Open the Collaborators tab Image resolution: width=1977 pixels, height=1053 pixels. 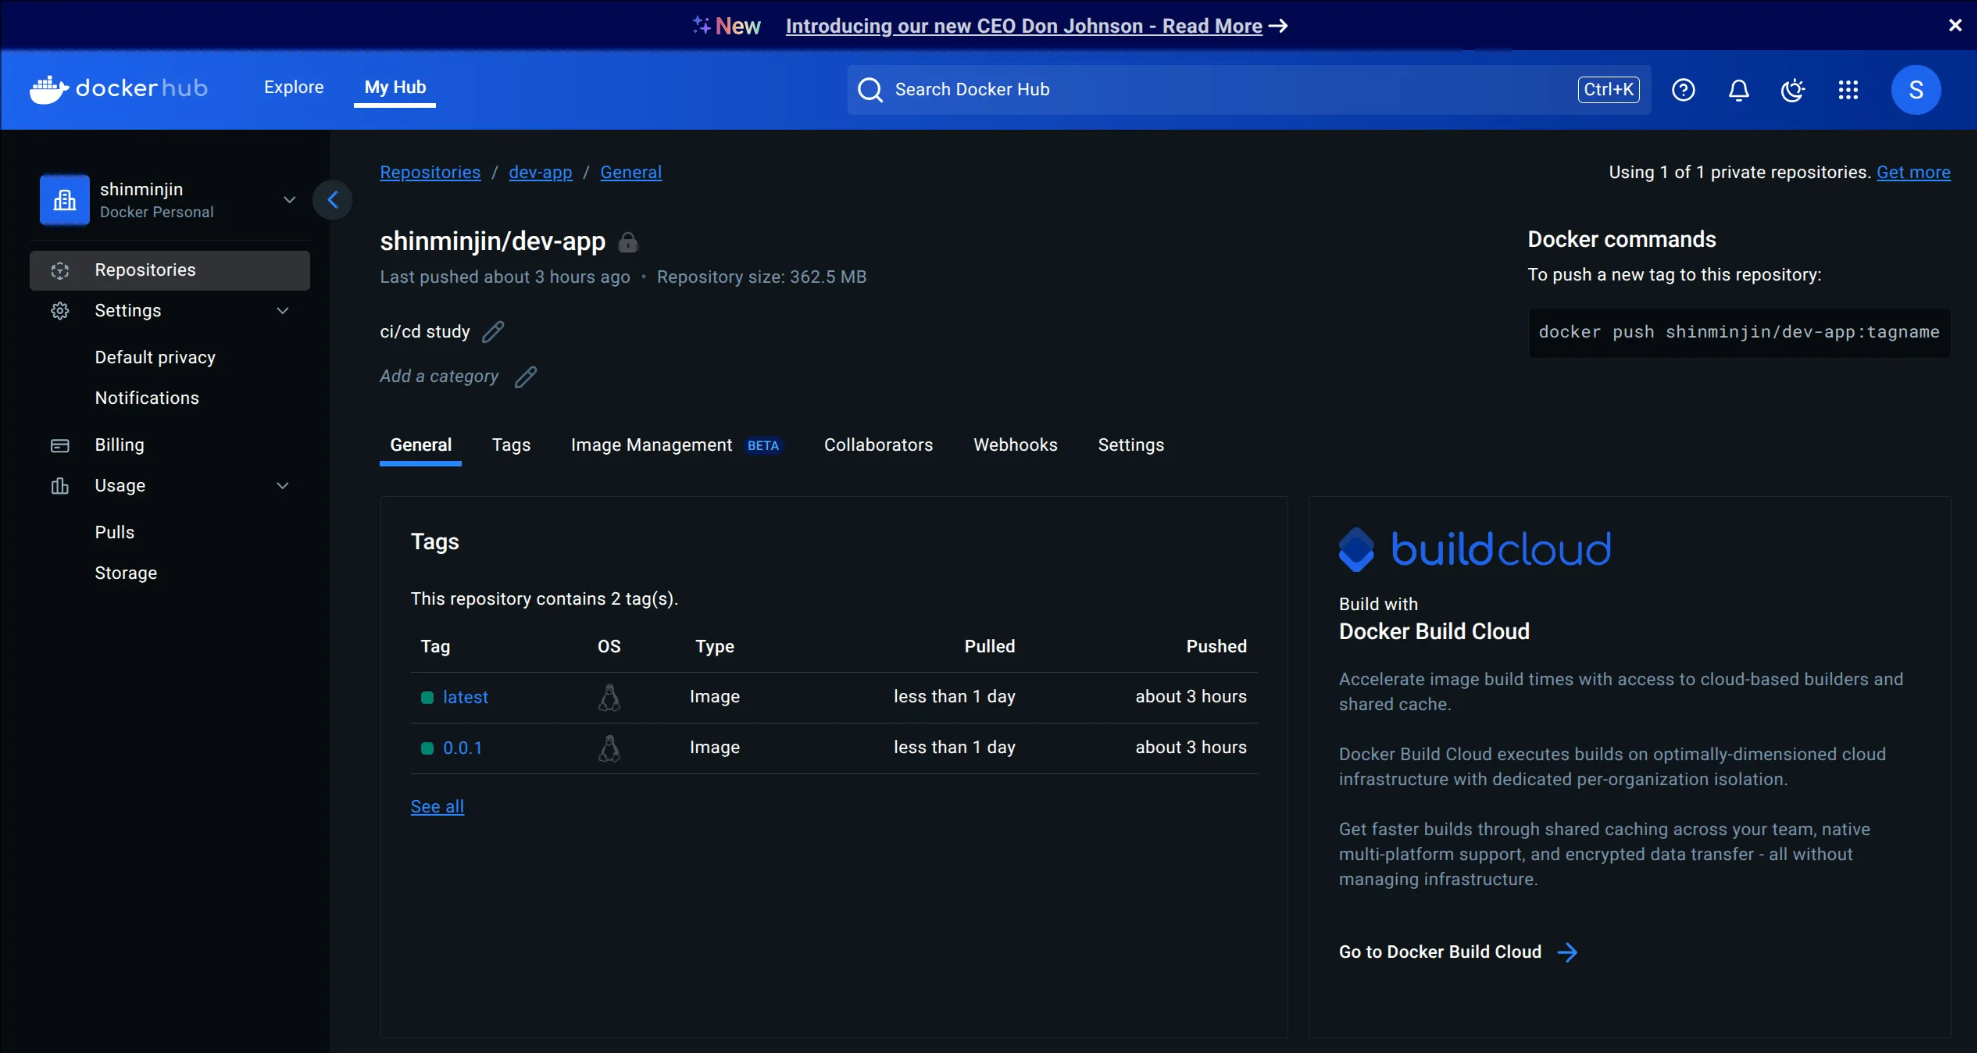coord(878,445)
